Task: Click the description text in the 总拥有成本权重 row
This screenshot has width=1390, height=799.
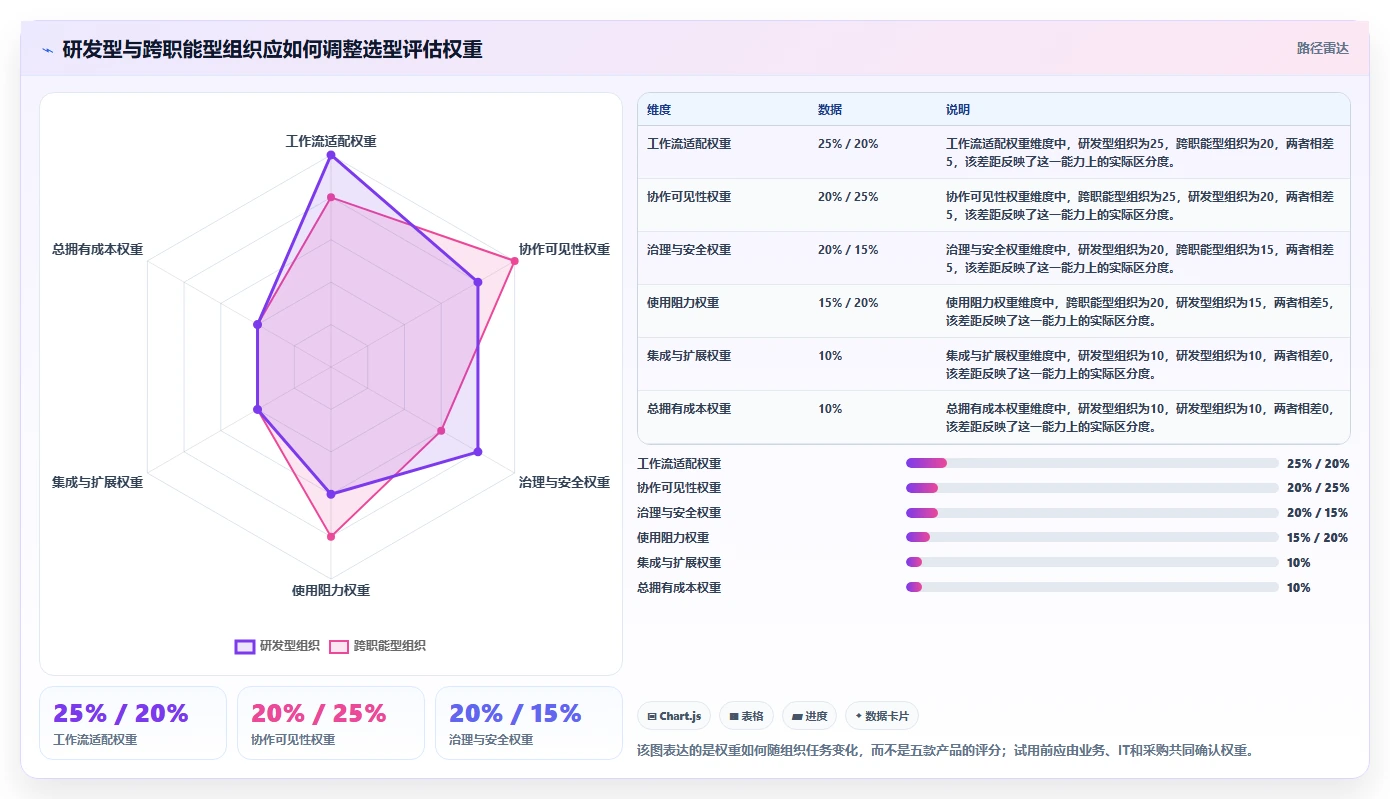Action: (1140, 417)
